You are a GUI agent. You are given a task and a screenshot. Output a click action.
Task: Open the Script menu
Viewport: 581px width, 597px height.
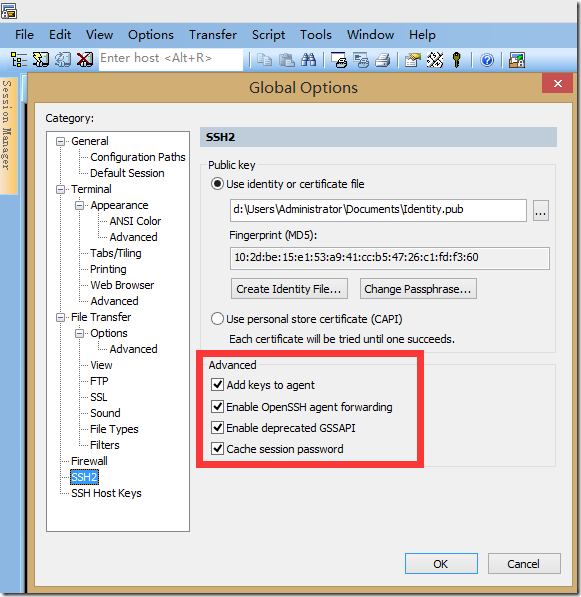268,35
